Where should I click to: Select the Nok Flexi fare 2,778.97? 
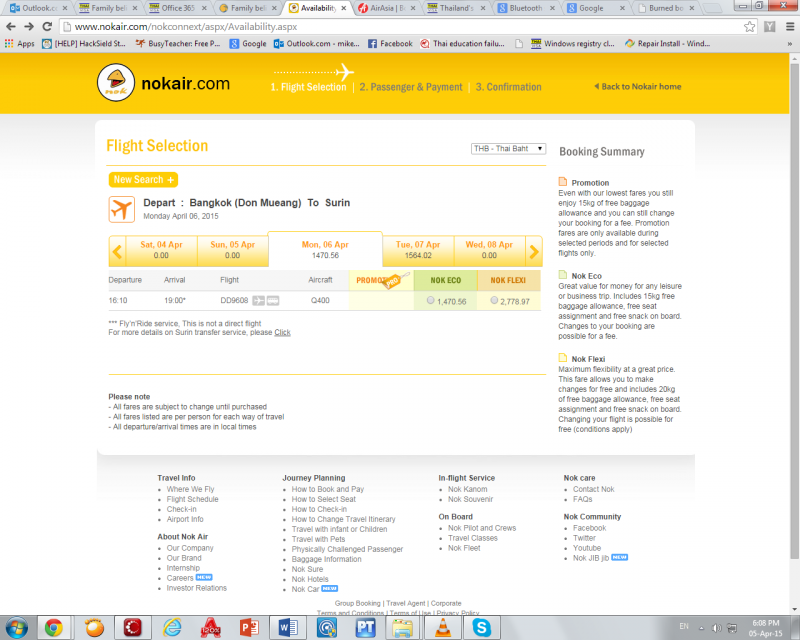click(494, 301)
